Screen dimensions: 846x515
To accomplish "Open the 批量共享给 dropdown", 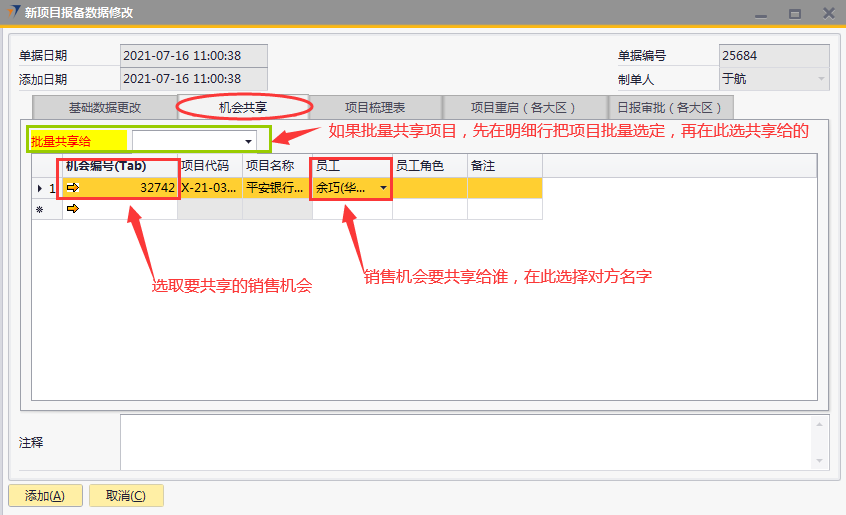I will pos(248,141).
